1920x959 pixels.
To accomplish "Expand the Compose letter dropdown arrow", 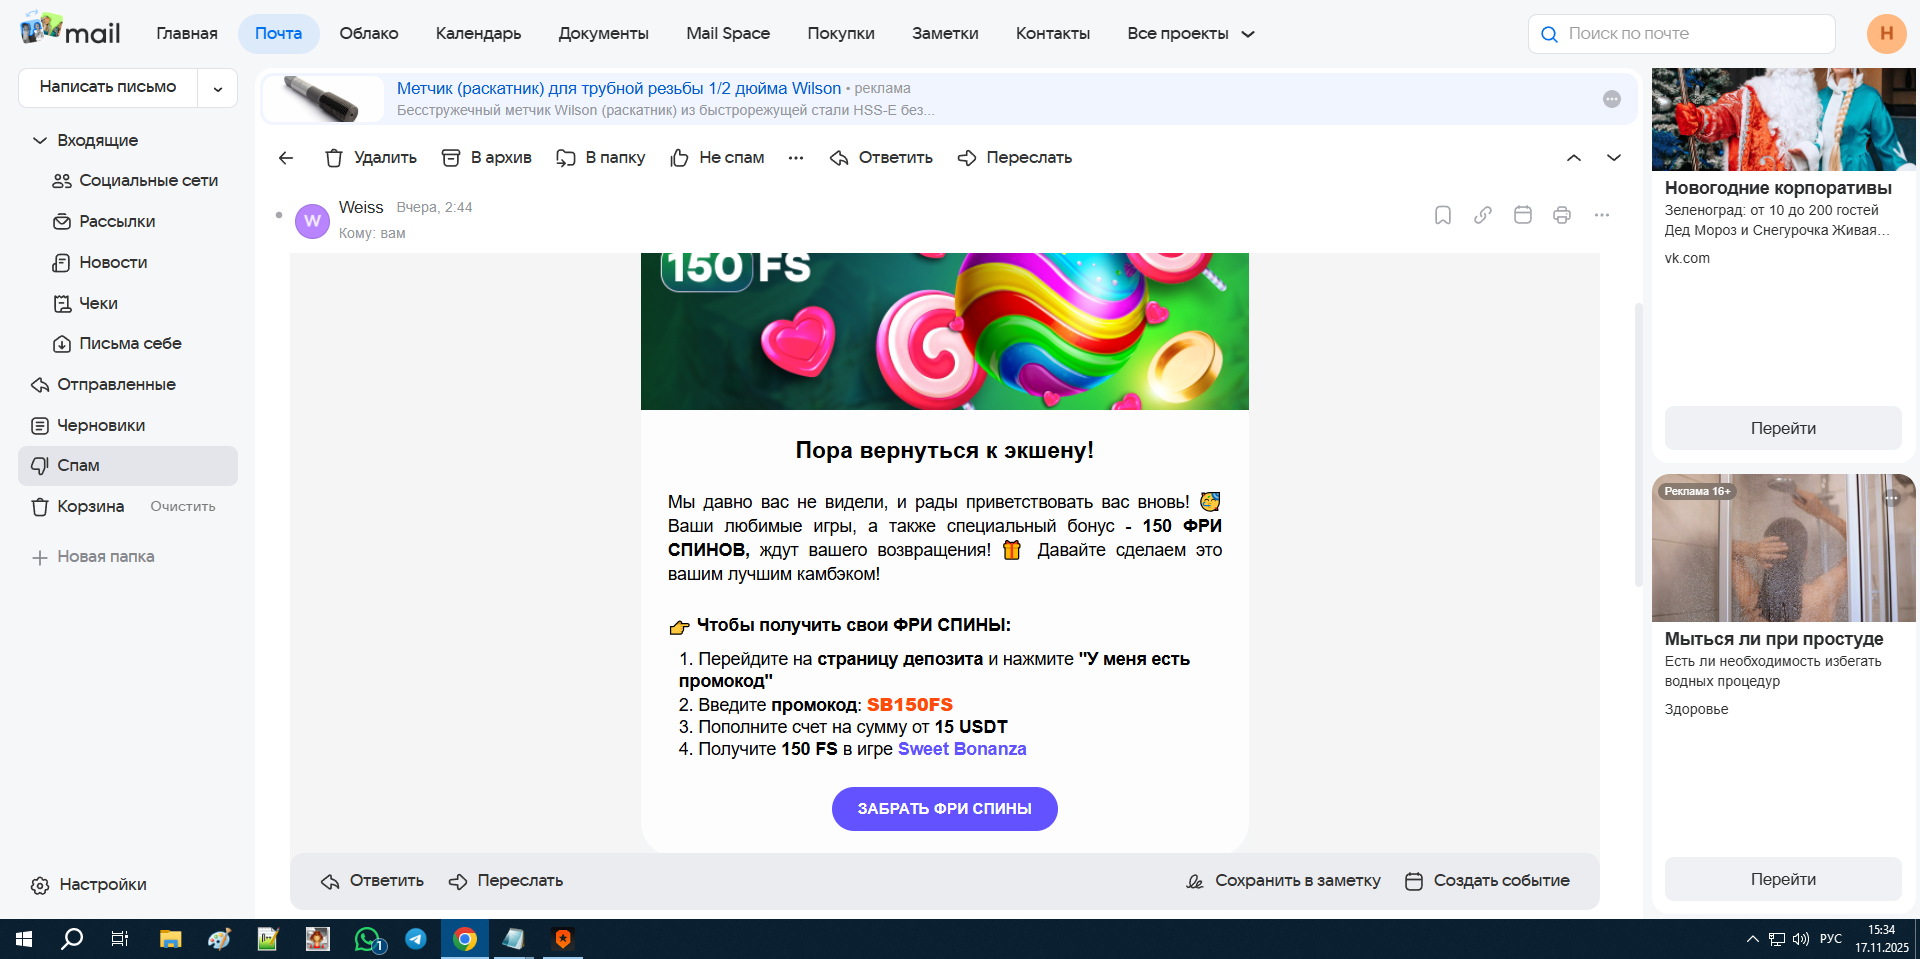I will click(x=218, y=89).
